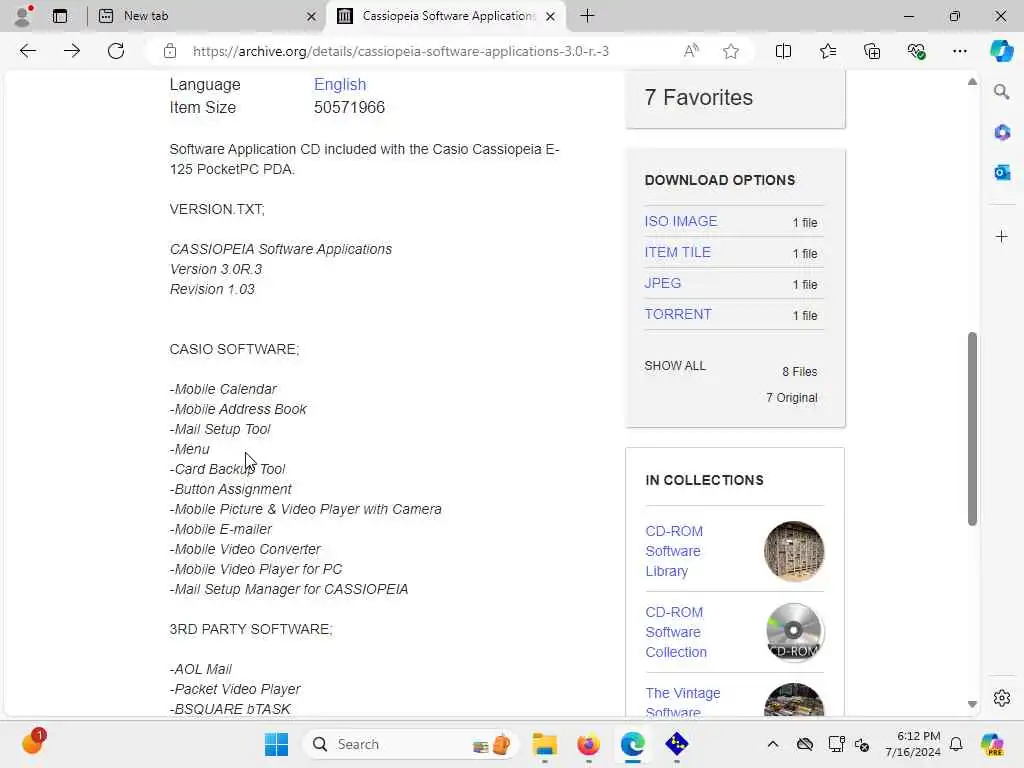Click scrollbar down arrow
This screenshot has height=768, width=1024.
[x=972, y=704]
